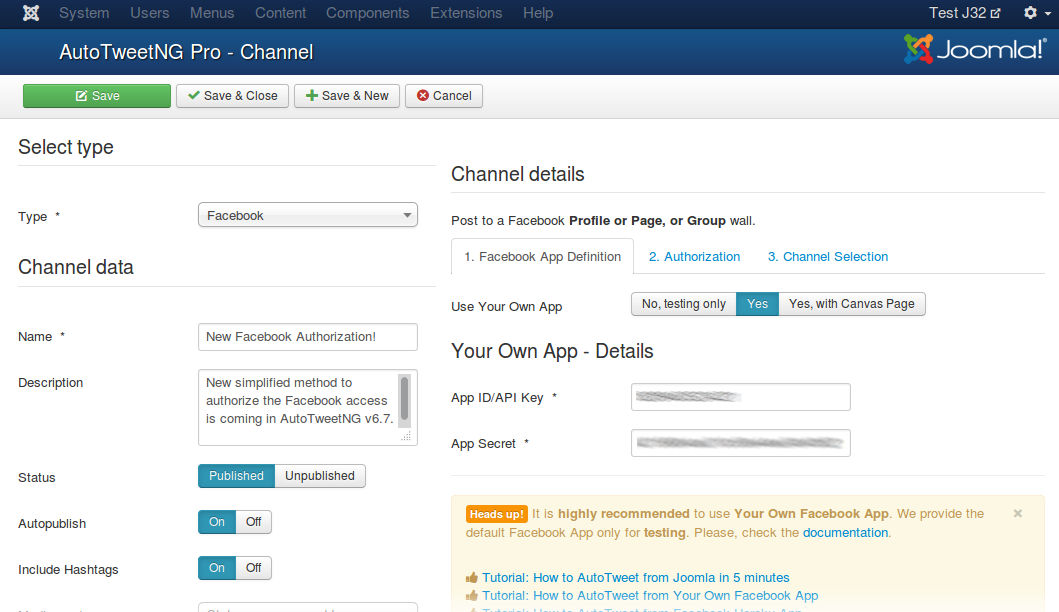Click the 'App Secret' label

coord(484,444)
